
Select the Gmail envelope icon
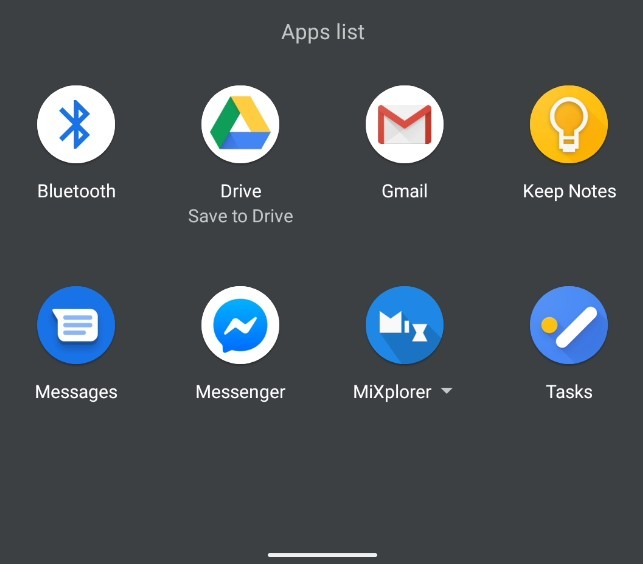tap(405, 124)
